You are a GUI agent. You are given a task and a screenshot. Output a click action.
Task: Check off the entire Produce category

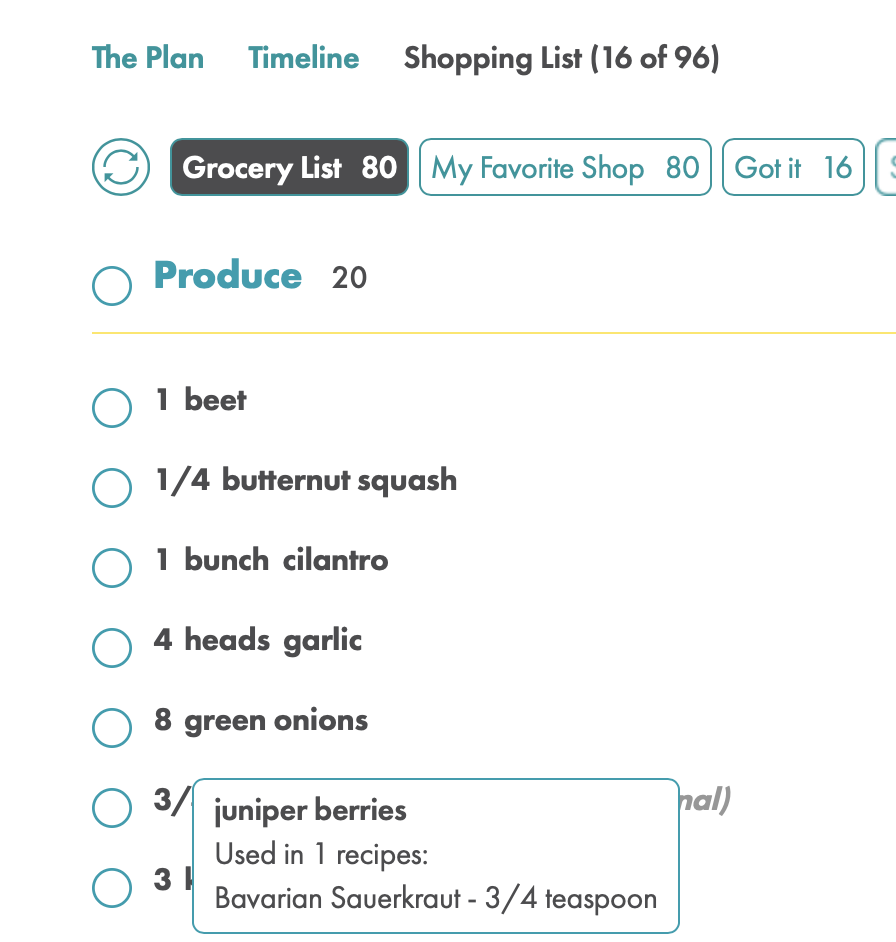(112, 285)
